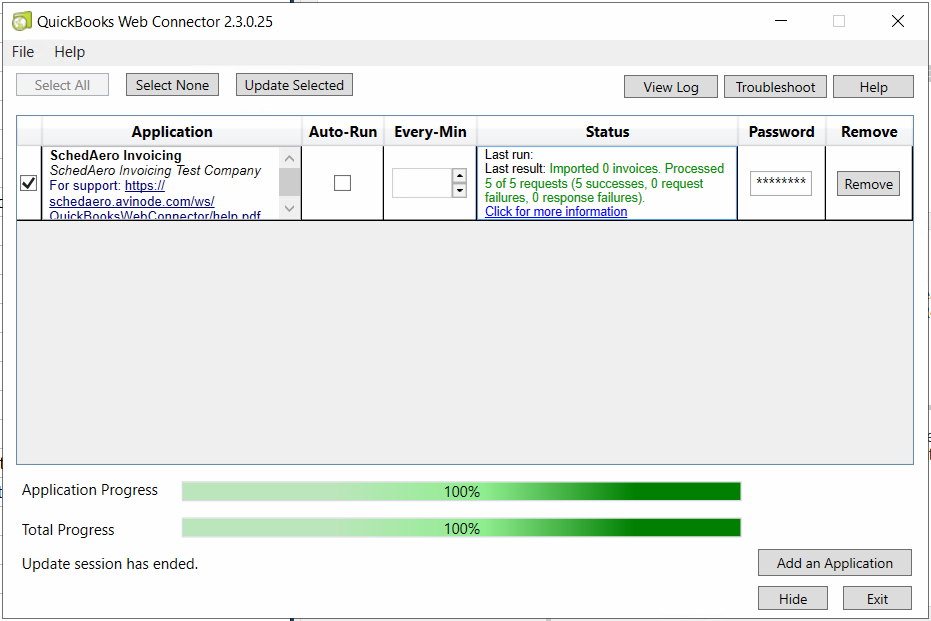Click the Select None button
The image size is (931, 621).
(172, 85)
